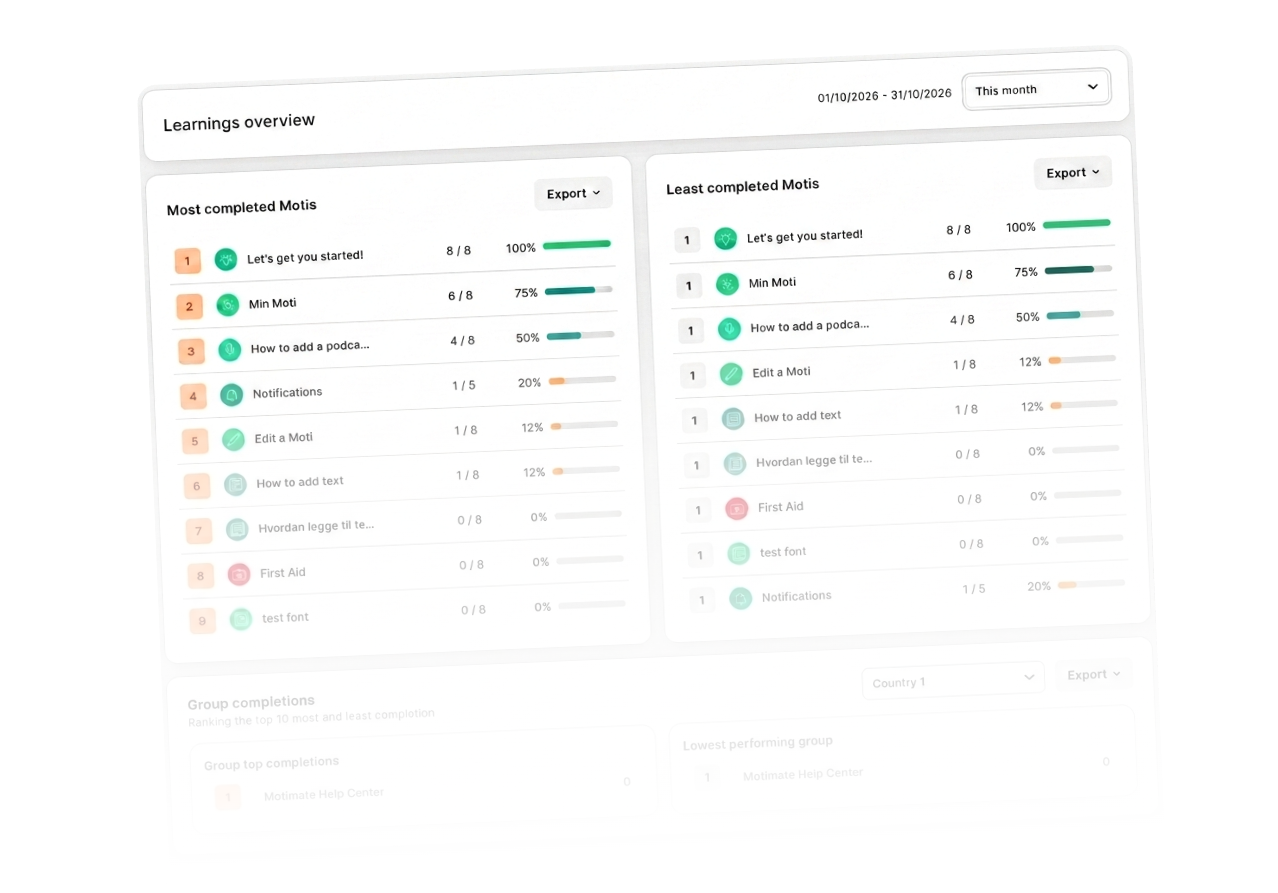The height and width of the screenshot is (893, 1278).
Task: Select "Edit a Moti" title in Least completed Motis
Action: [781, 372]
